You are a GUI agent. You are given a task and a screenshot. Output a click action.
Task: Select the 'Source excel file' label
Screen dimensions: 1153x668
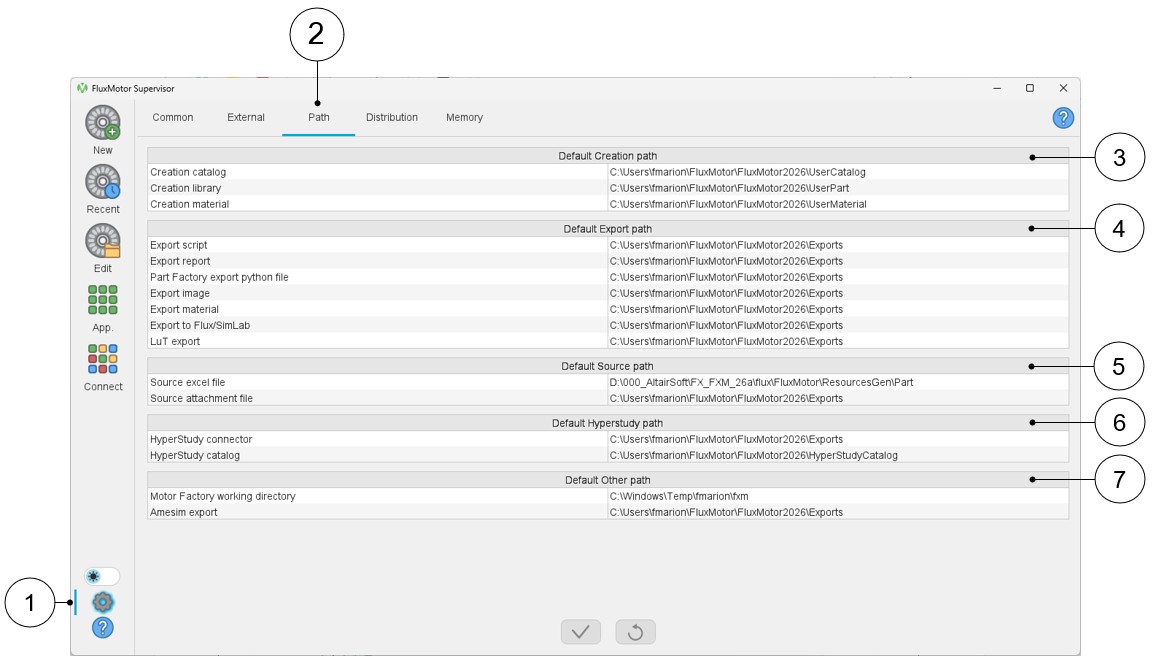click(x=188, y=383)
